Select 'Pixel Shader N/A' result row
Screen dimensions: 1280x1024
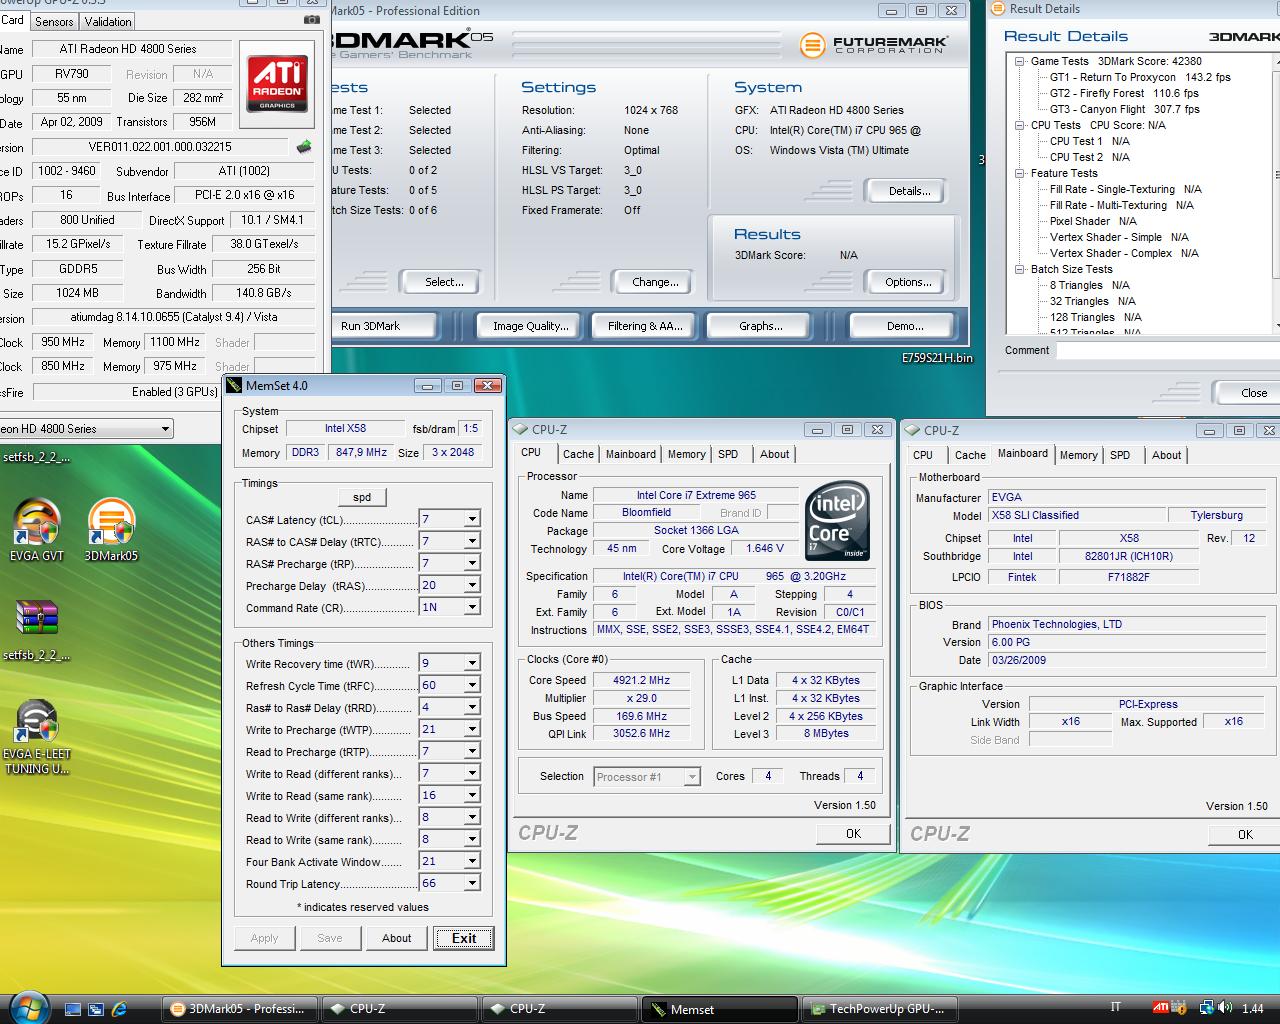pyautogui.click(x=1093, y=221)
